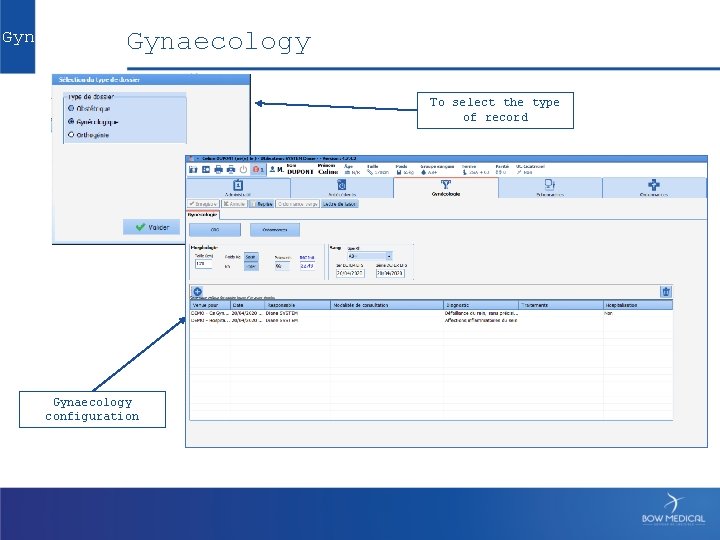Select the second consultation row in the table
This screenshot has width=720, height=540.
(x=431, y=321)
